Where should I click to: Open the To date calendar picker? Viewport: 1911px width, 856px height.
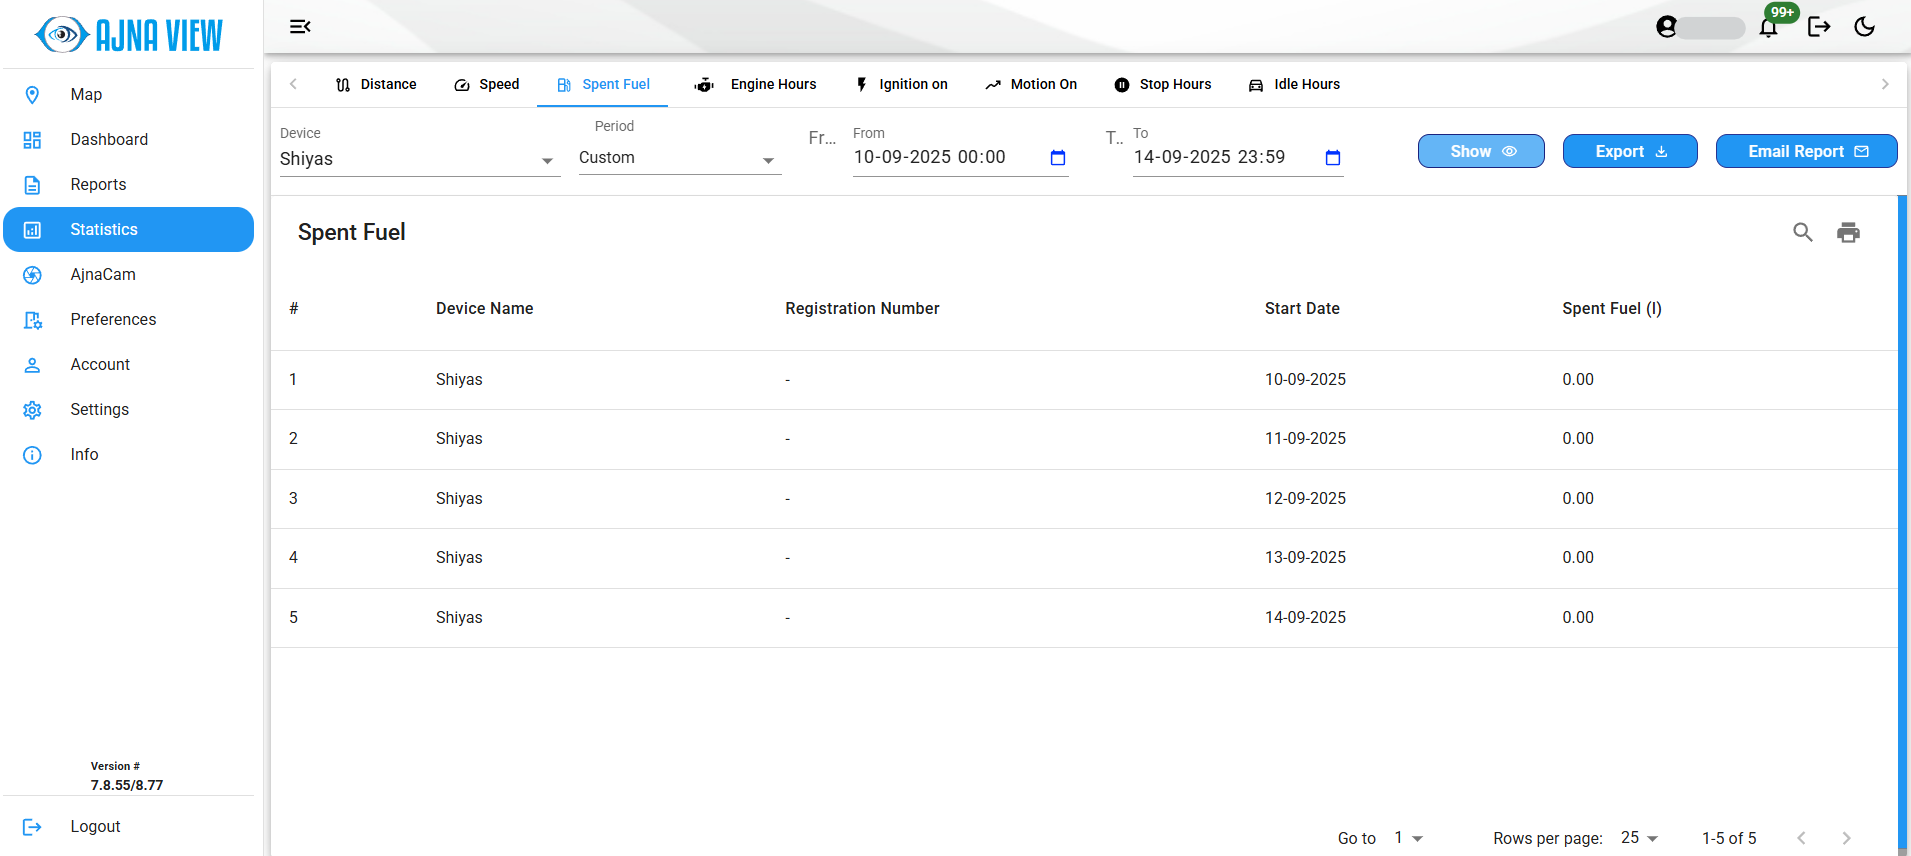(1332, 158)
